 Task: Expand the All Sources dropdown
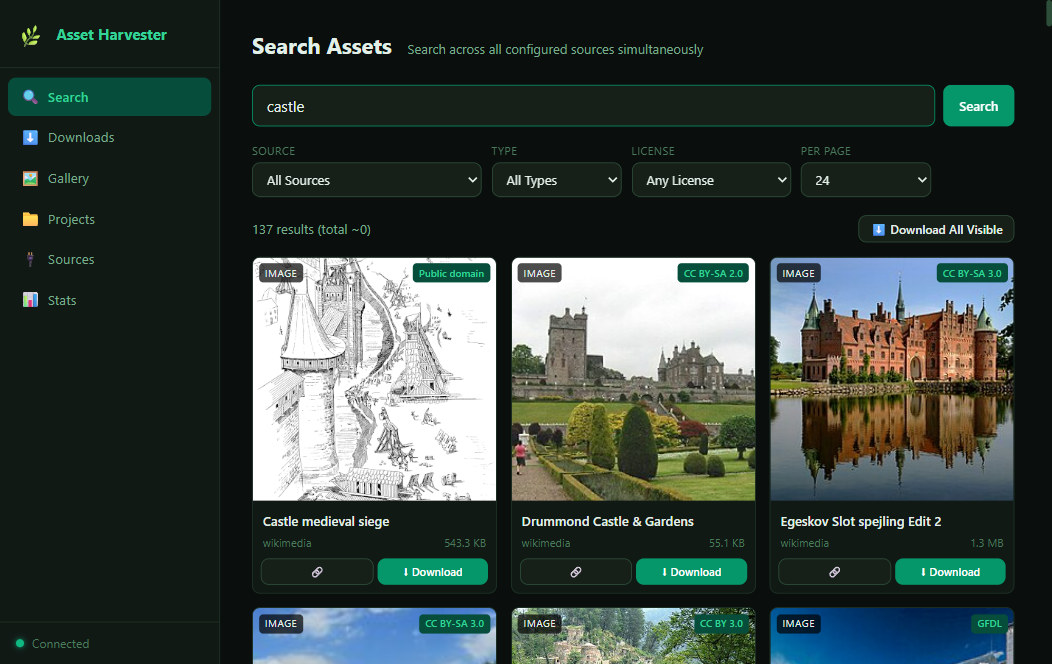pyautogui.click(x=366, y=180)
